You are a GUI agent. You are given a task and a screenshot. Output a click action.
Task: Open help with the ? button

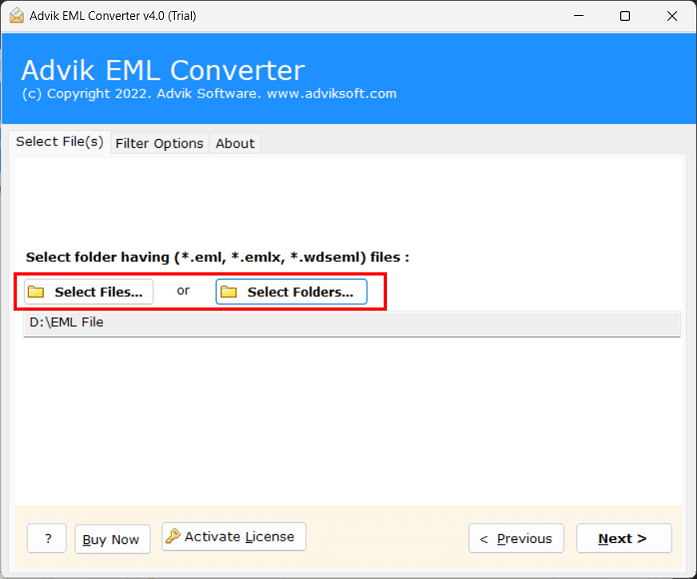click(47, 538)
